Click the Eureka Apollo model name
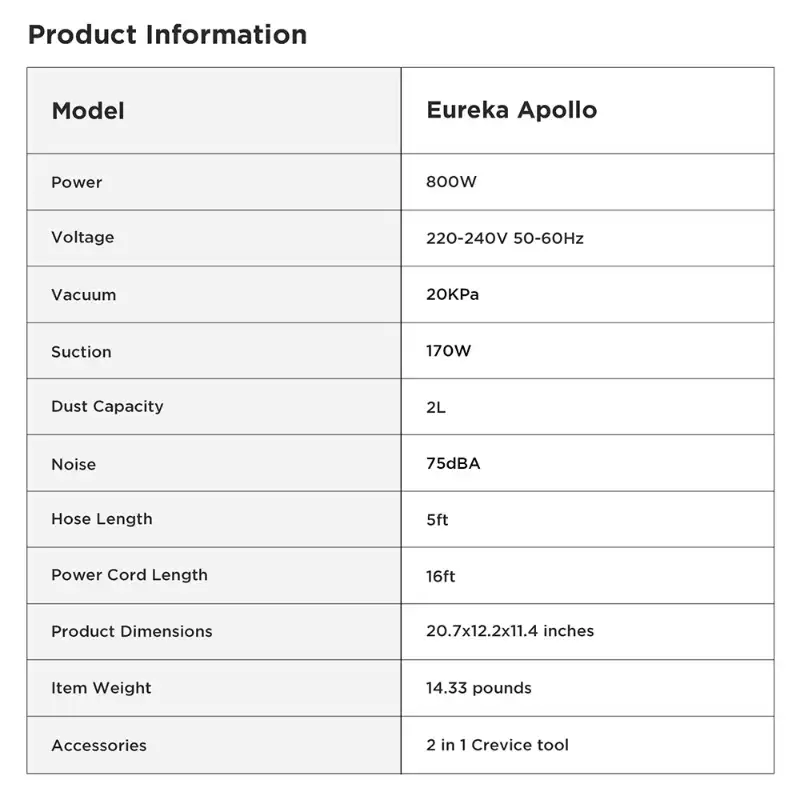 512,110
